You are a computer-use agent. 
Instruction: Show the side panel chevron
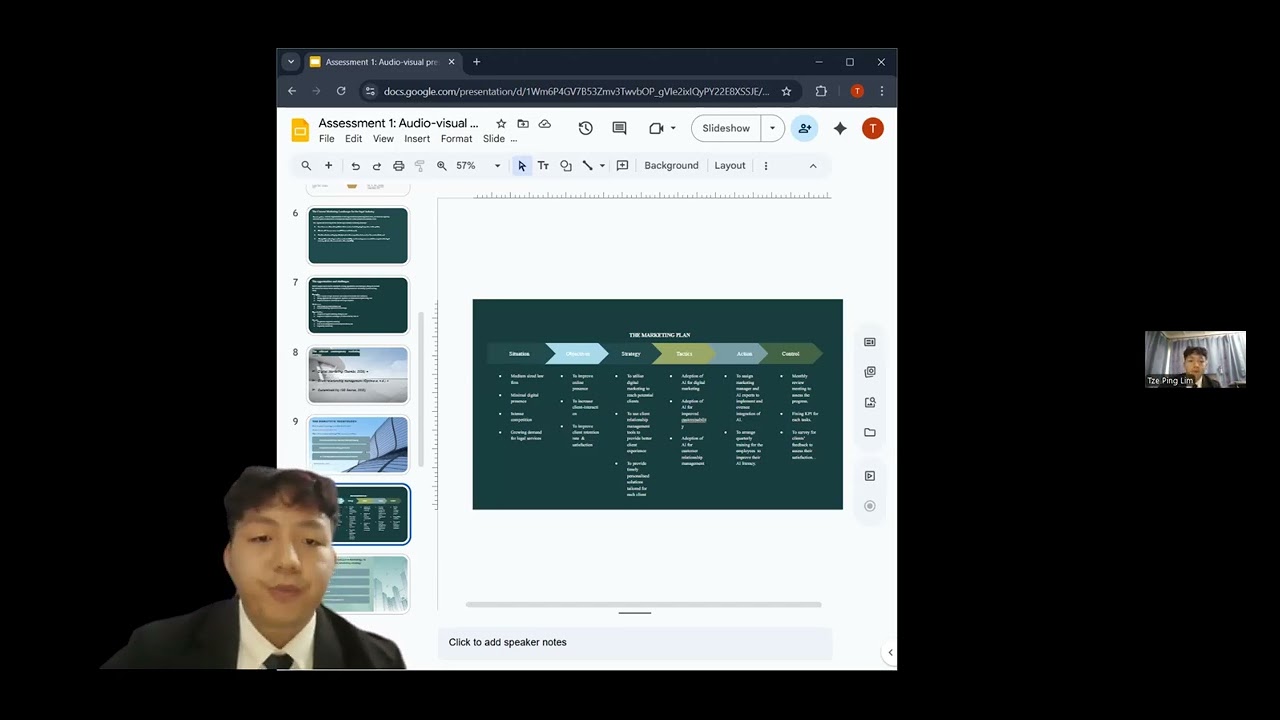890,653
